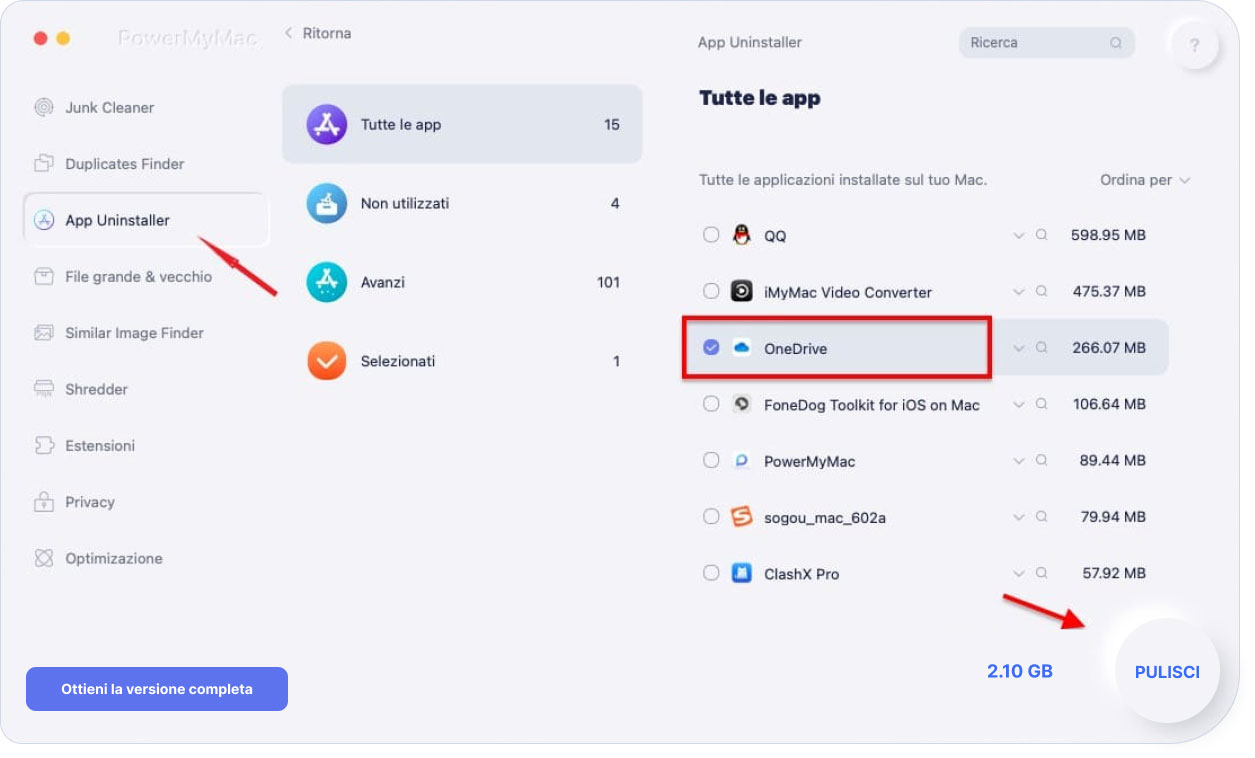Viewport: 1255px width, 758px height.
Task: Open the Privacy lock icon
Action: click(x=43, y=502)
